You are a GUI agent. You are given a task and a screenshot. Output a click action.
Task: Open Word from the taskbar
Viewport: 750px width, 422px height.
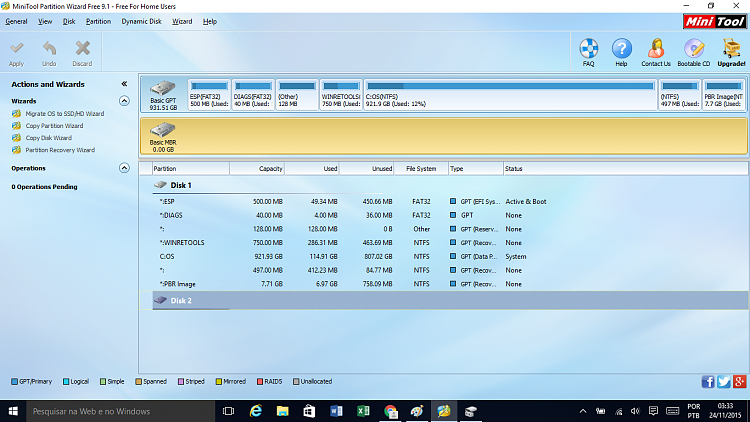336,411
